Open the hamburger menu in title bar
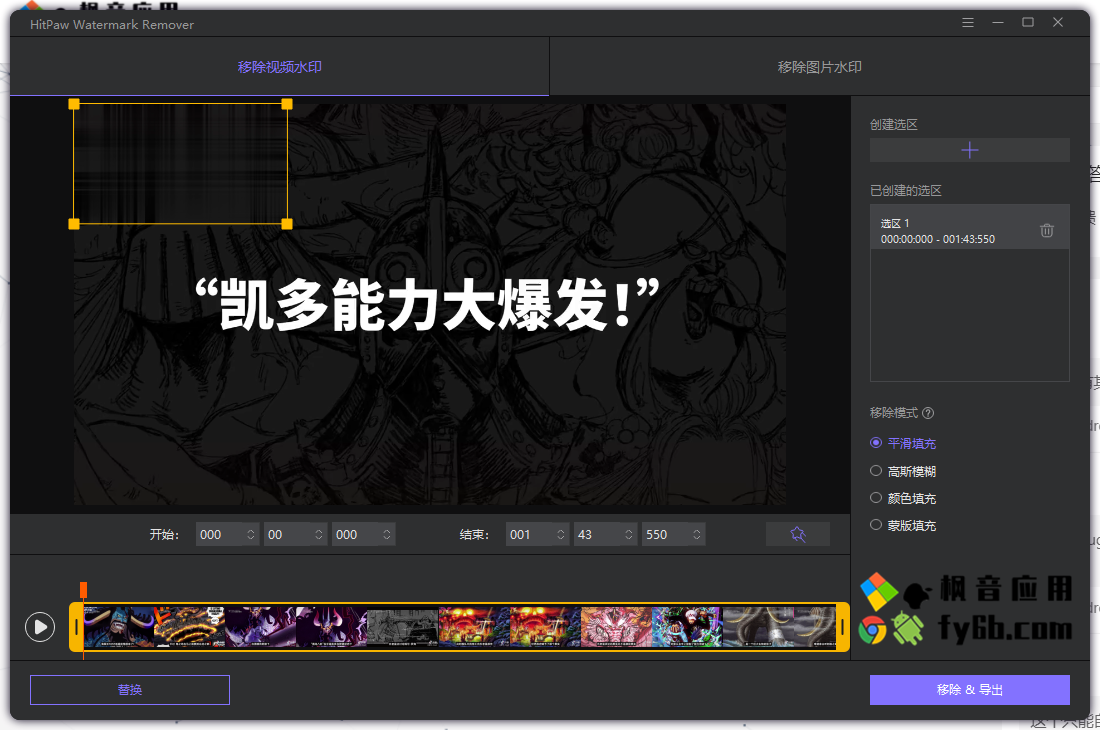1100x730 pixels. point(967,22)
